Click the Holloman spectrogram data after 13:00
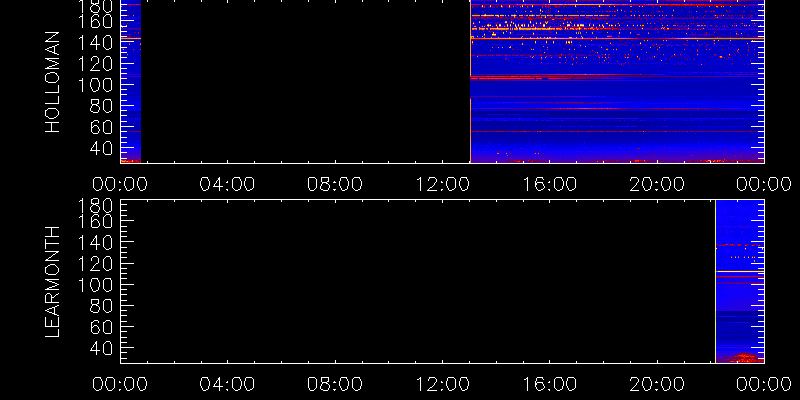 pos(617,82)
